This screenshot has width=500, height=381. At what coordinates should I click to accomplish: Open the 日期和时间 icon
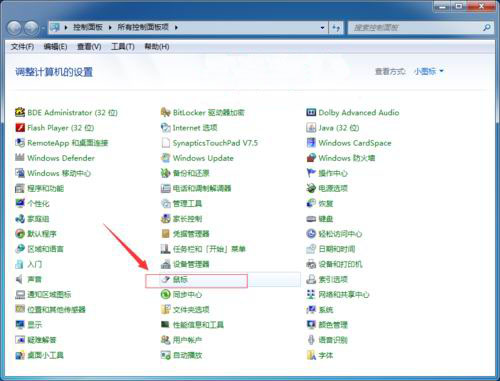coord(311,249)
